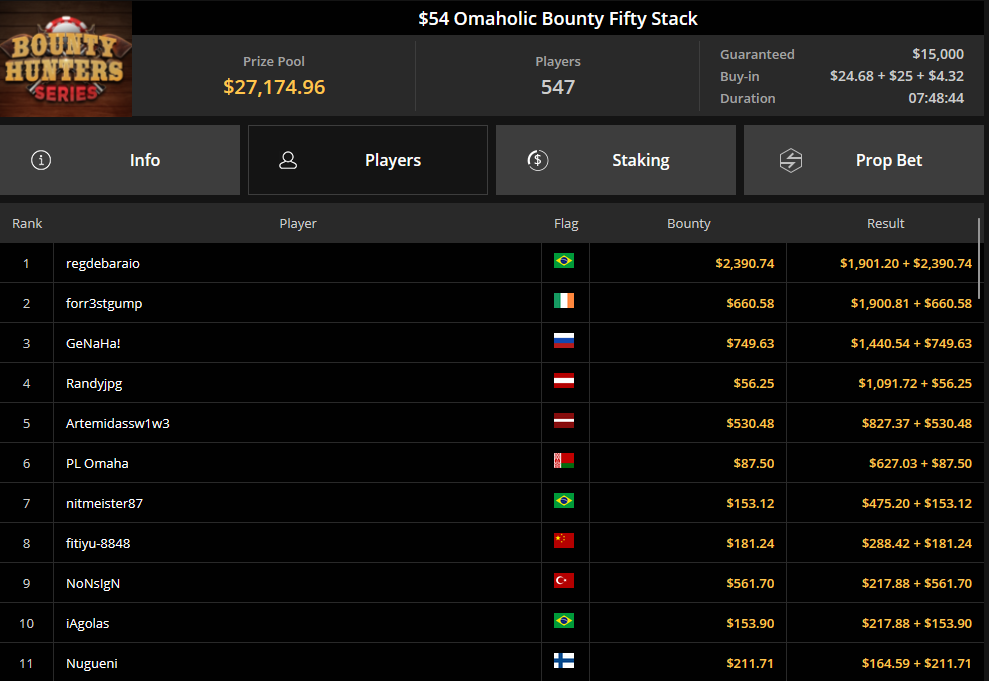
Task: Click result $1,440.54 + $749.63
Action: pyautogui.click(x=911, y=344)
